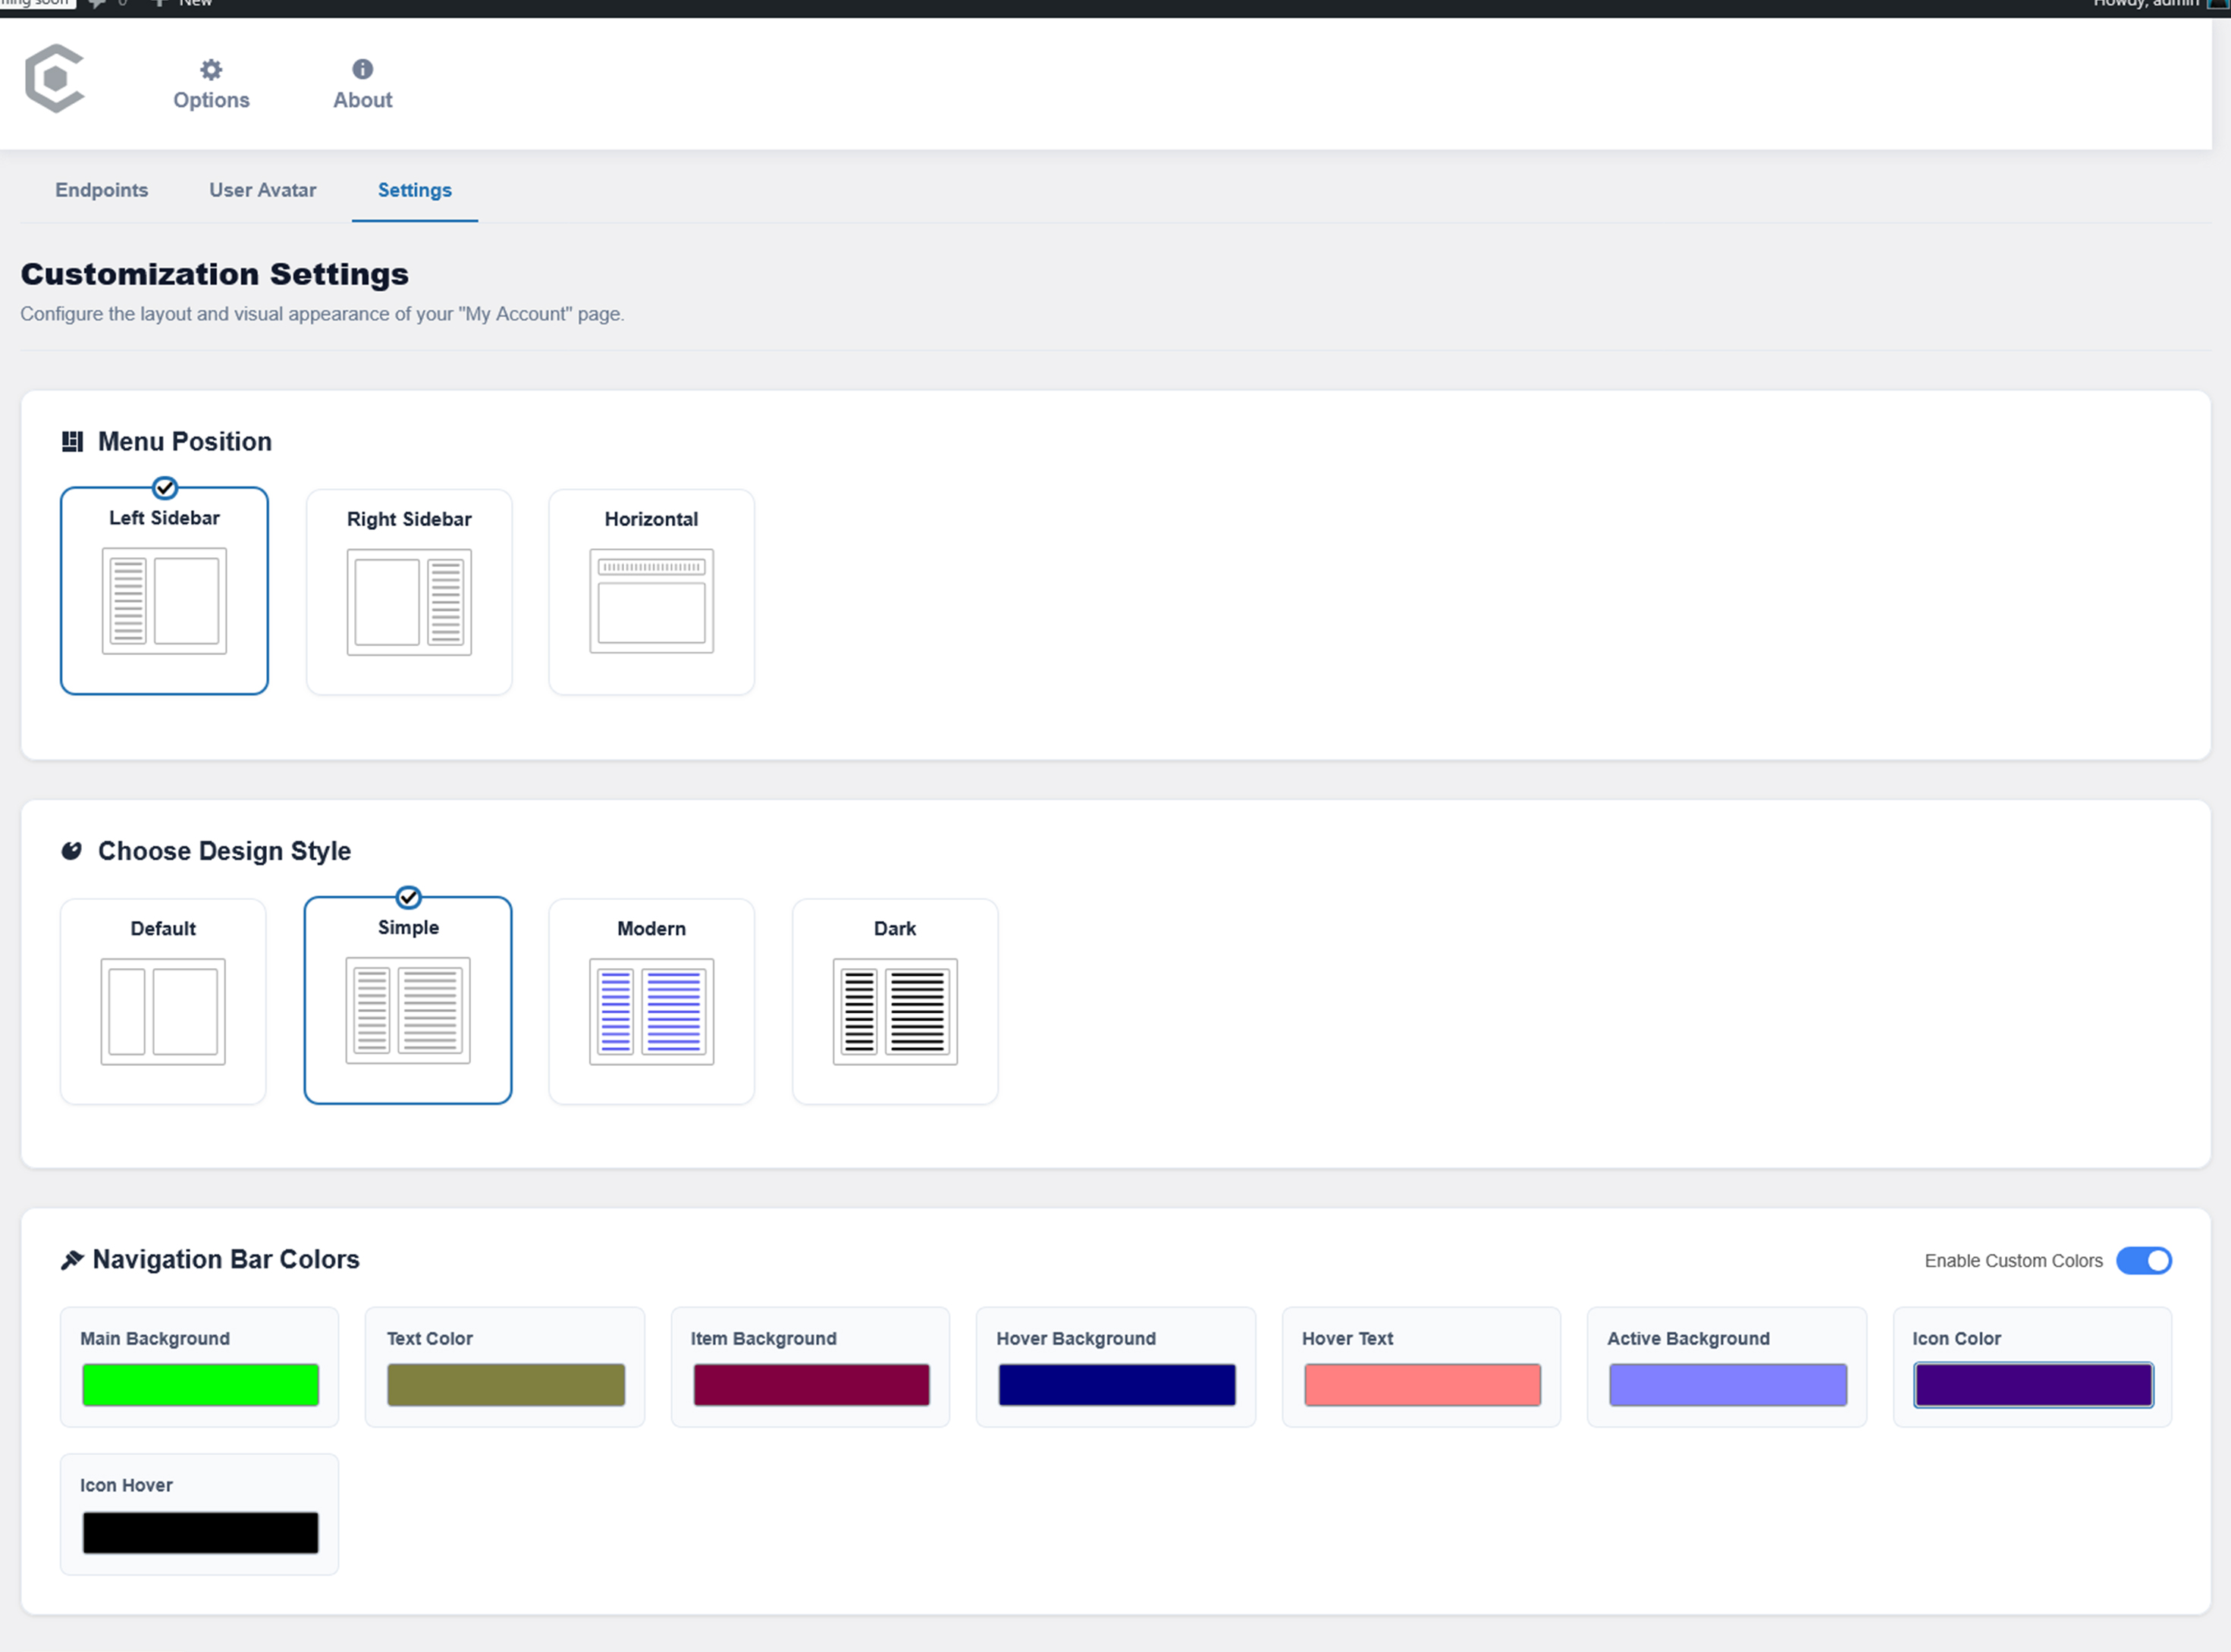Pick the Hover Text color swatch

point(1421,1385)
